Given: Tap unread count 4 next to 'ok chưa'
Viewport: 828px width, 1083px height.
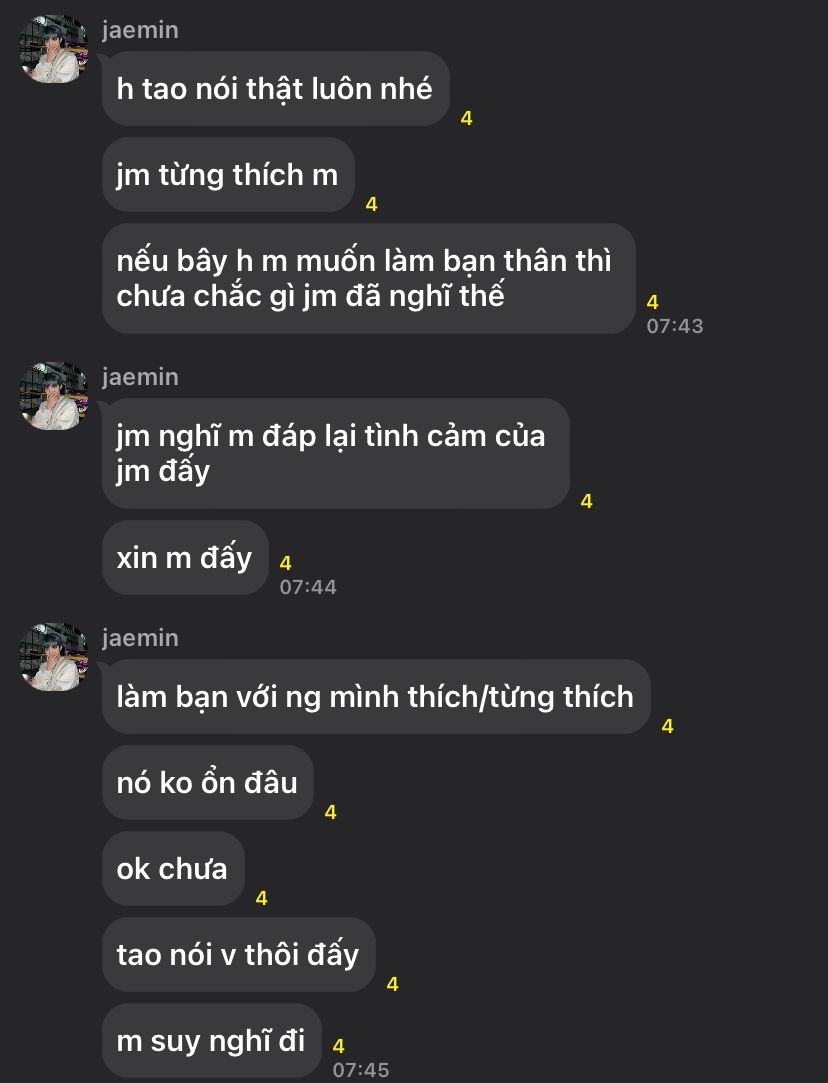Looking at the screenshot, I should coord(262,898).
